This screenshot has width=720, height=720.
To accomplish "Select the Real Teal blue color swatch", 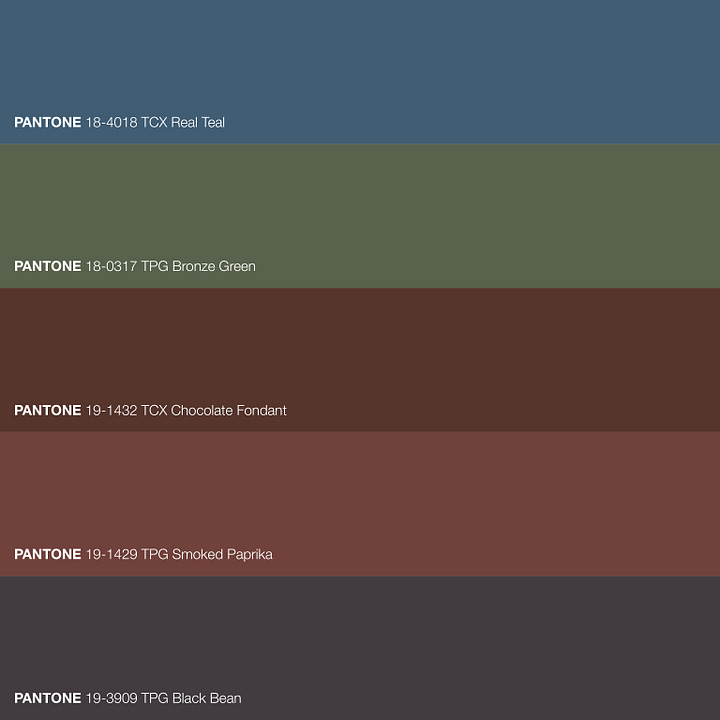I will coord(360,72).
